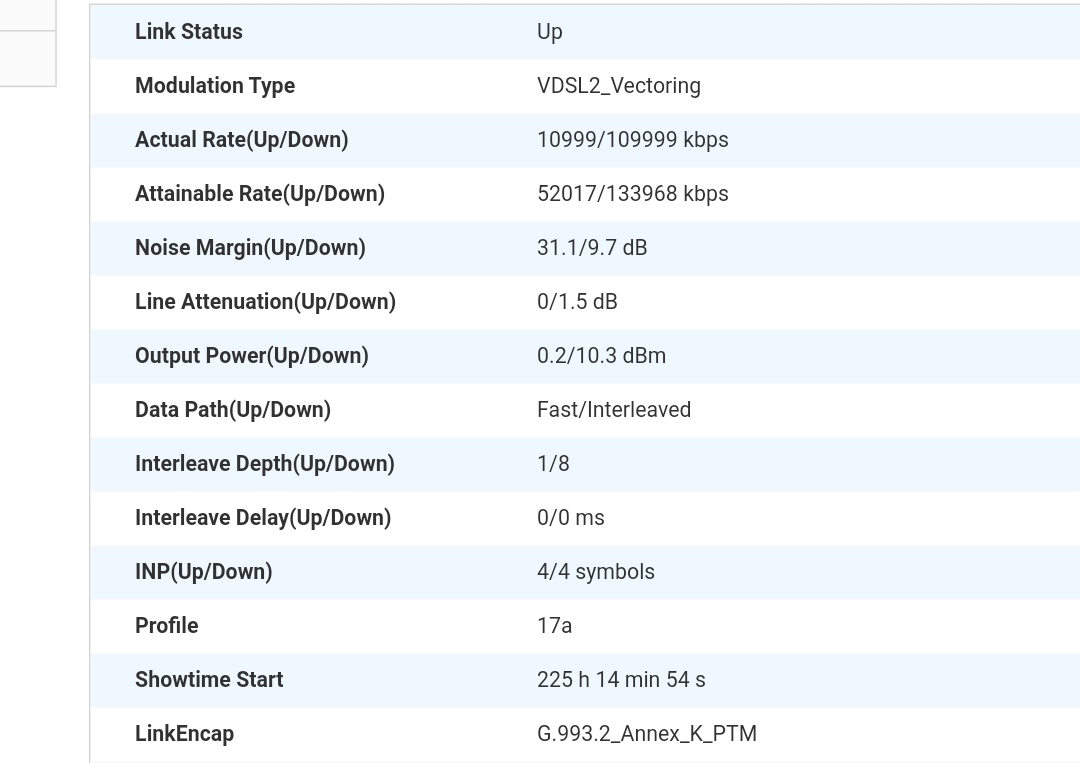Select the 0.2/10.3 dBm output power value

pyautogui.click(x=601, y=356)
